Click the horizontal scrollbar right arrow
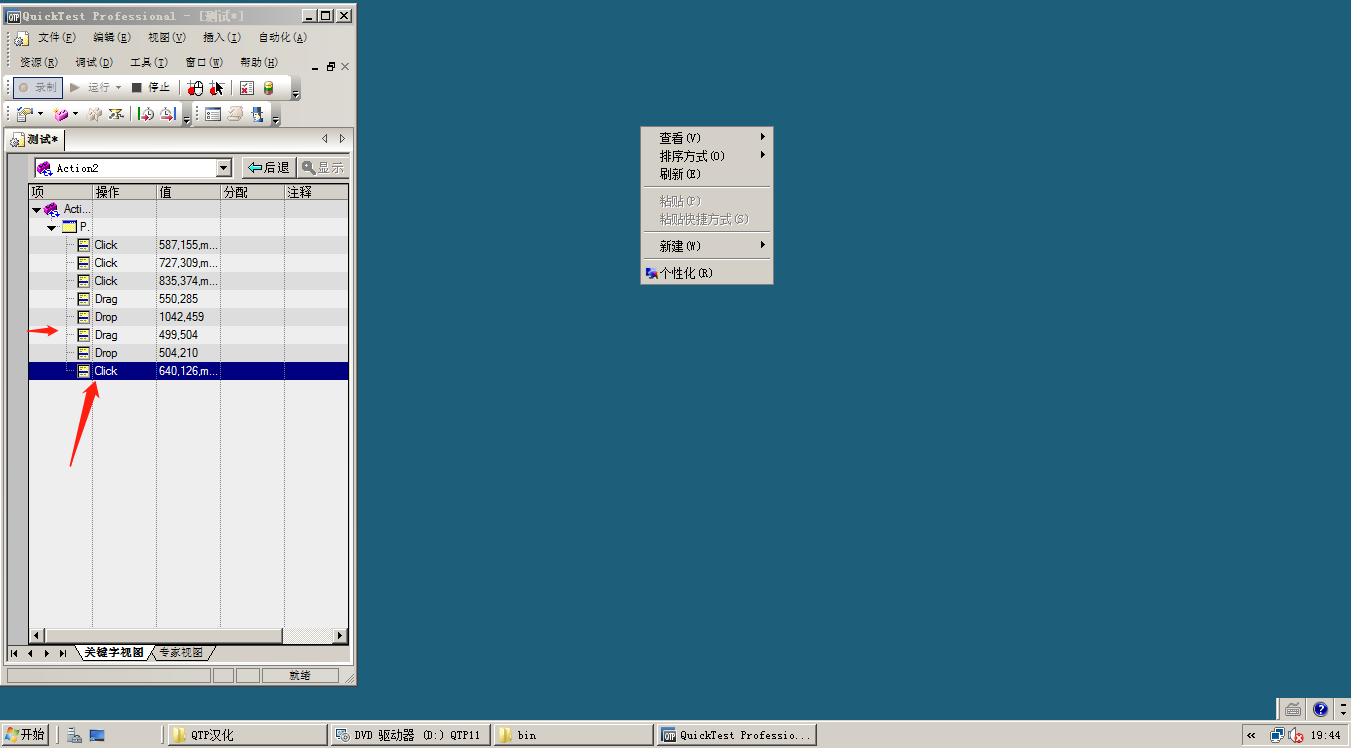Viewport: 1351px width, 748px height. click(x=340, y=635)
